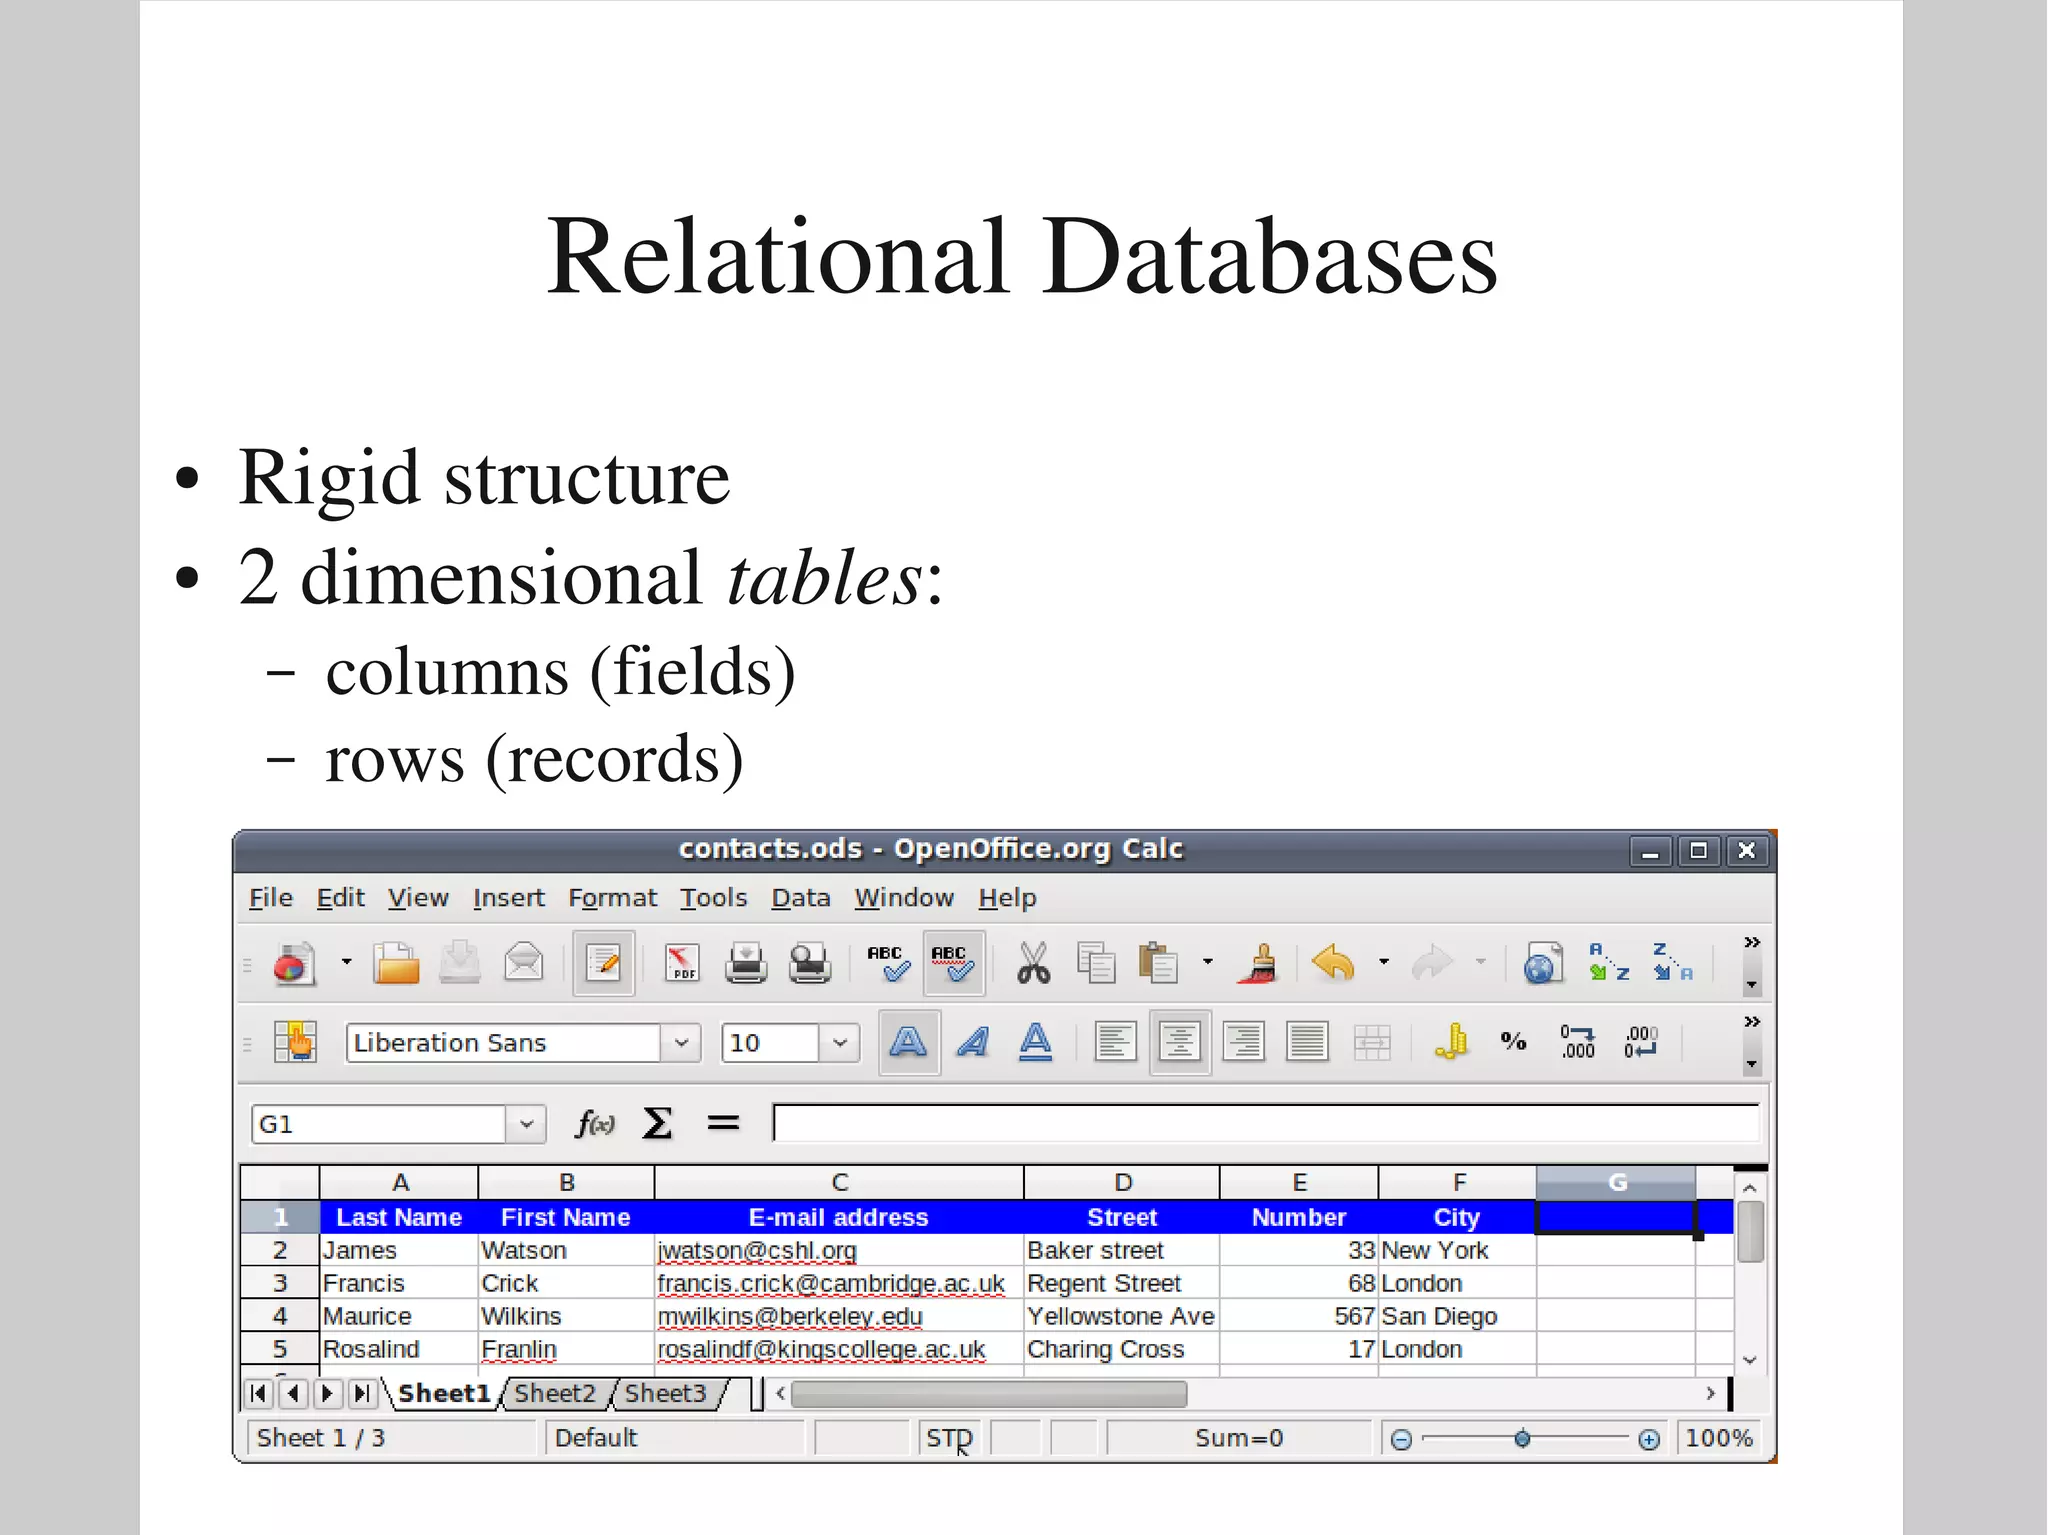Click the zoom slider handle
2048x1535 pixels.
(1522, 1439)
